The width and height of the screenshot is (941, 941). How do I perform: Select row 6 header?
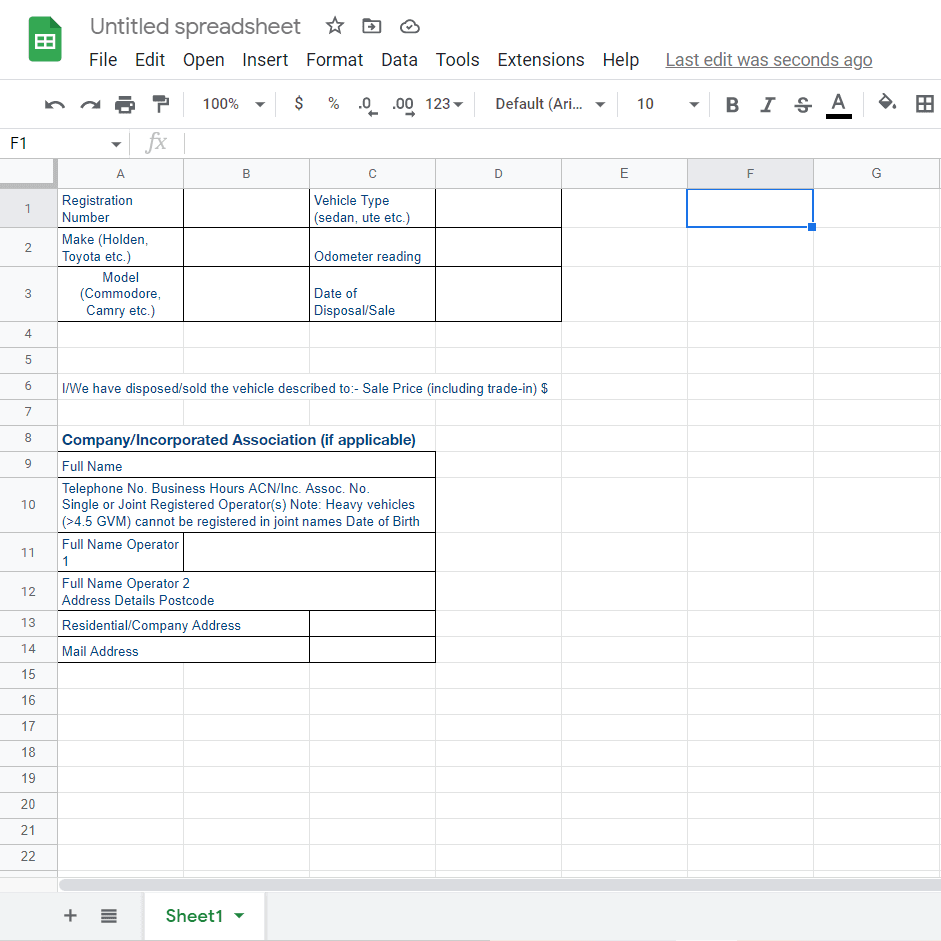pyautogui.click(x=28, y=386)
